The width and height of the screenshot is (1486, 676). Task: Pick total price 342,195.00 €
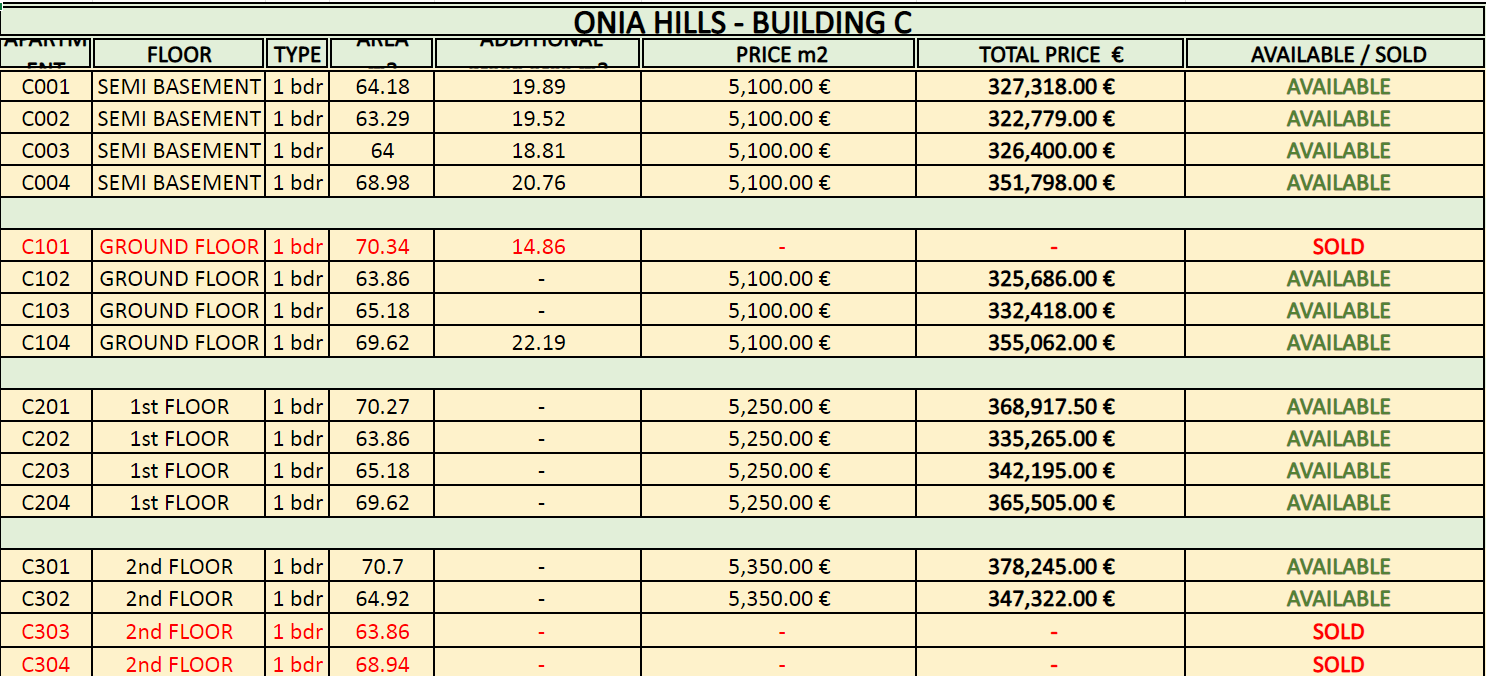[x=1051, y=471]
